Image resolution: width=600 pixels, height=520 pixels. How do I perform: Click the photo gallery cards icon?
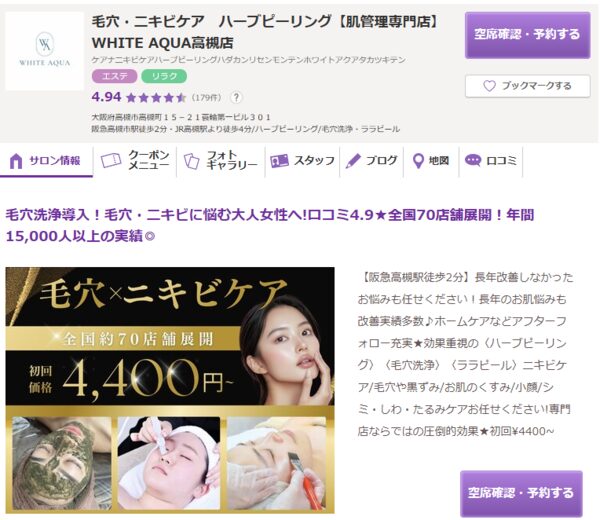pos(191,161)
